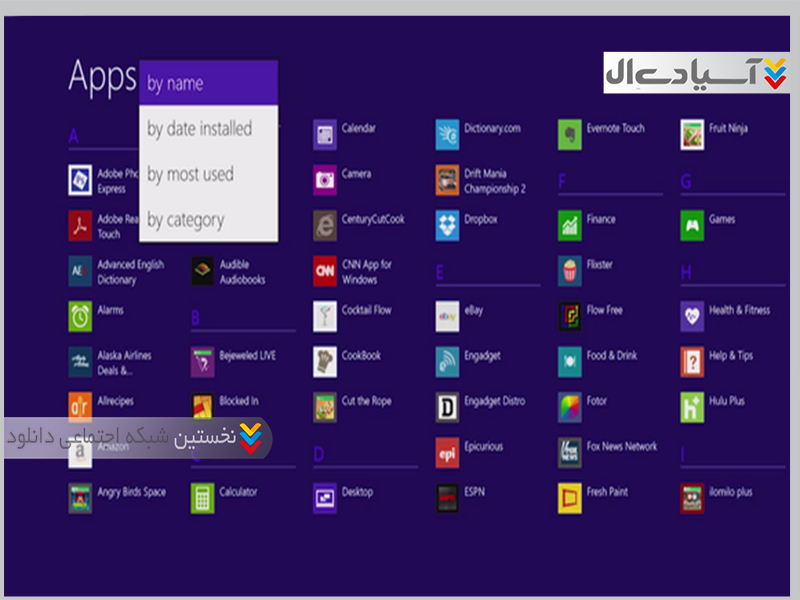
Task: Open the Calculator app icon
Action: click(203, 498)
